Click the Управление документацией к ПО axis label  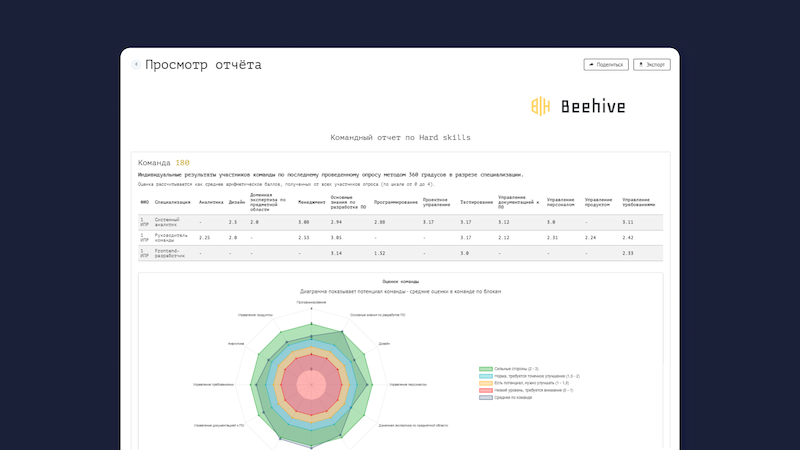(x=219, y=425)
